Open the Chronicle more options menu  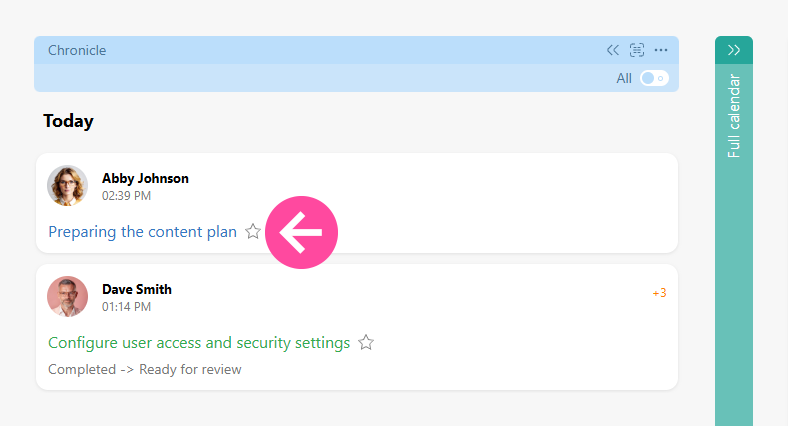[x=661, y=50]
